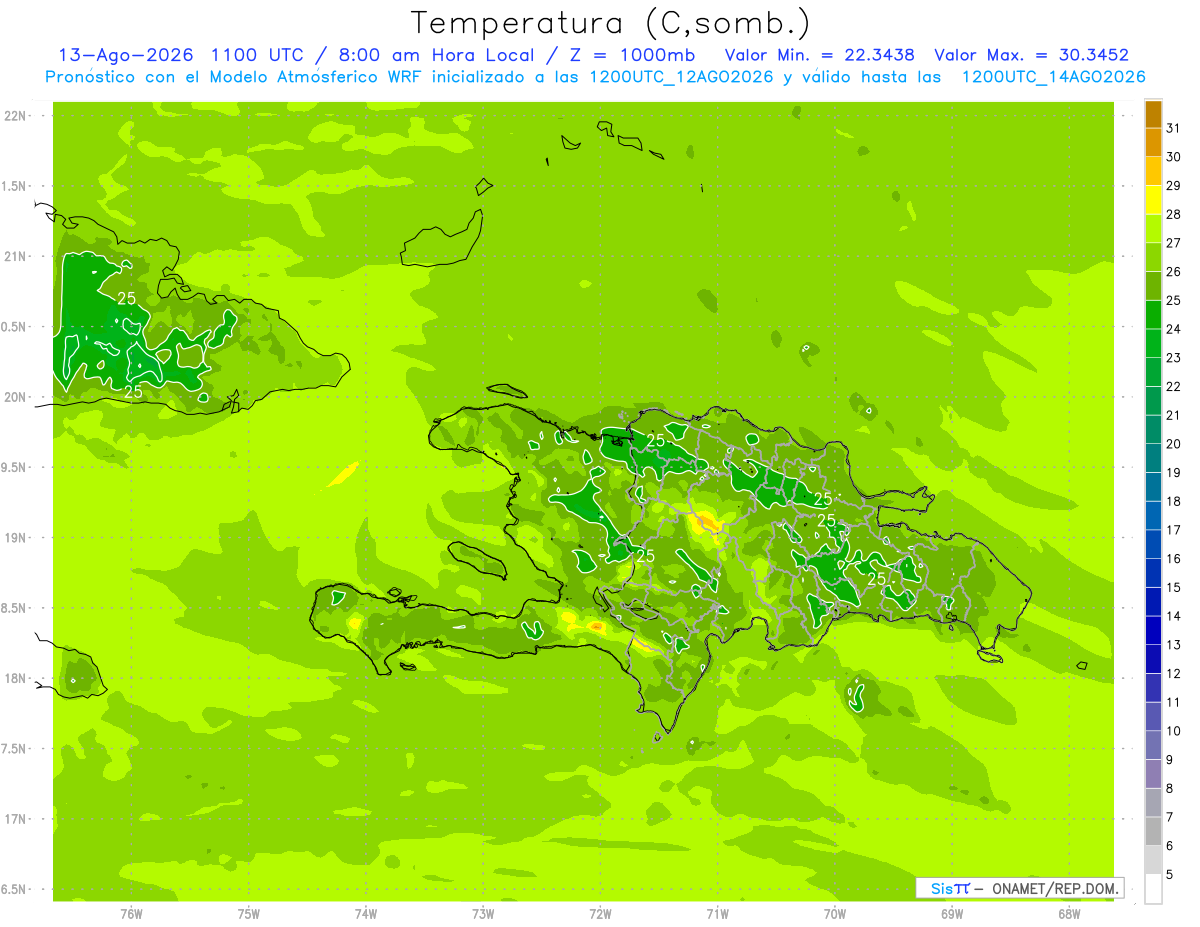
Task: Click the '22N' latitude label
Action: pos(16,115)
